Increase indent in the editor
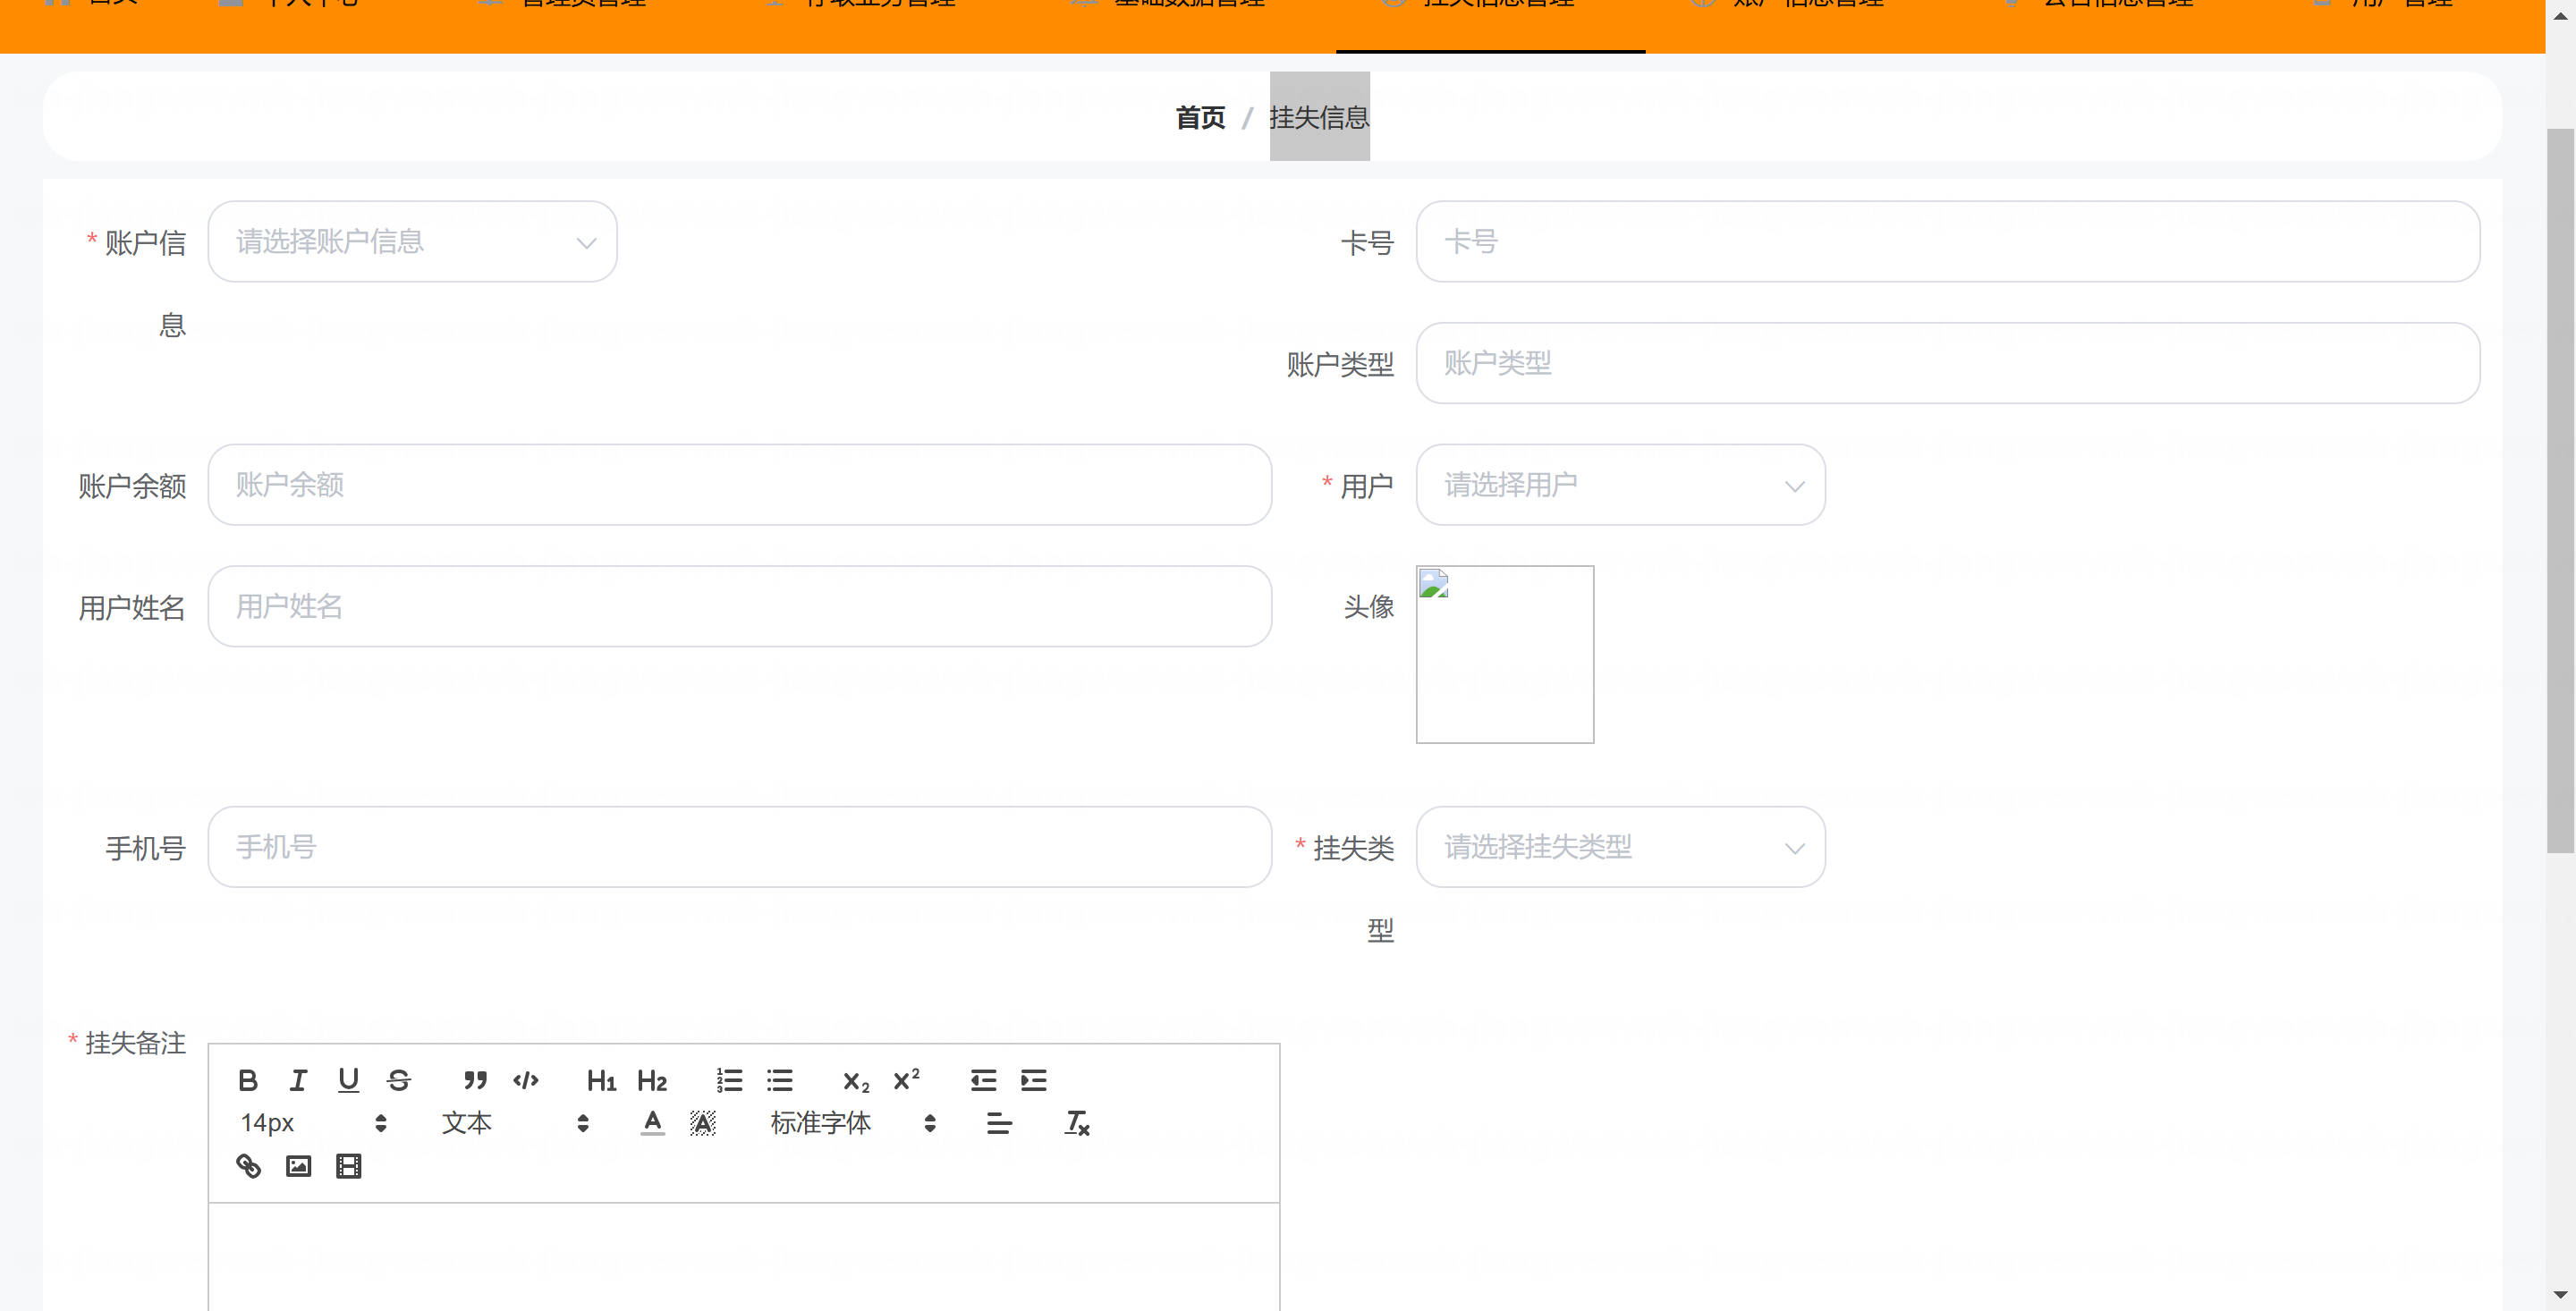The image size is (2576, 1311). click(x=1034, y=1080)
